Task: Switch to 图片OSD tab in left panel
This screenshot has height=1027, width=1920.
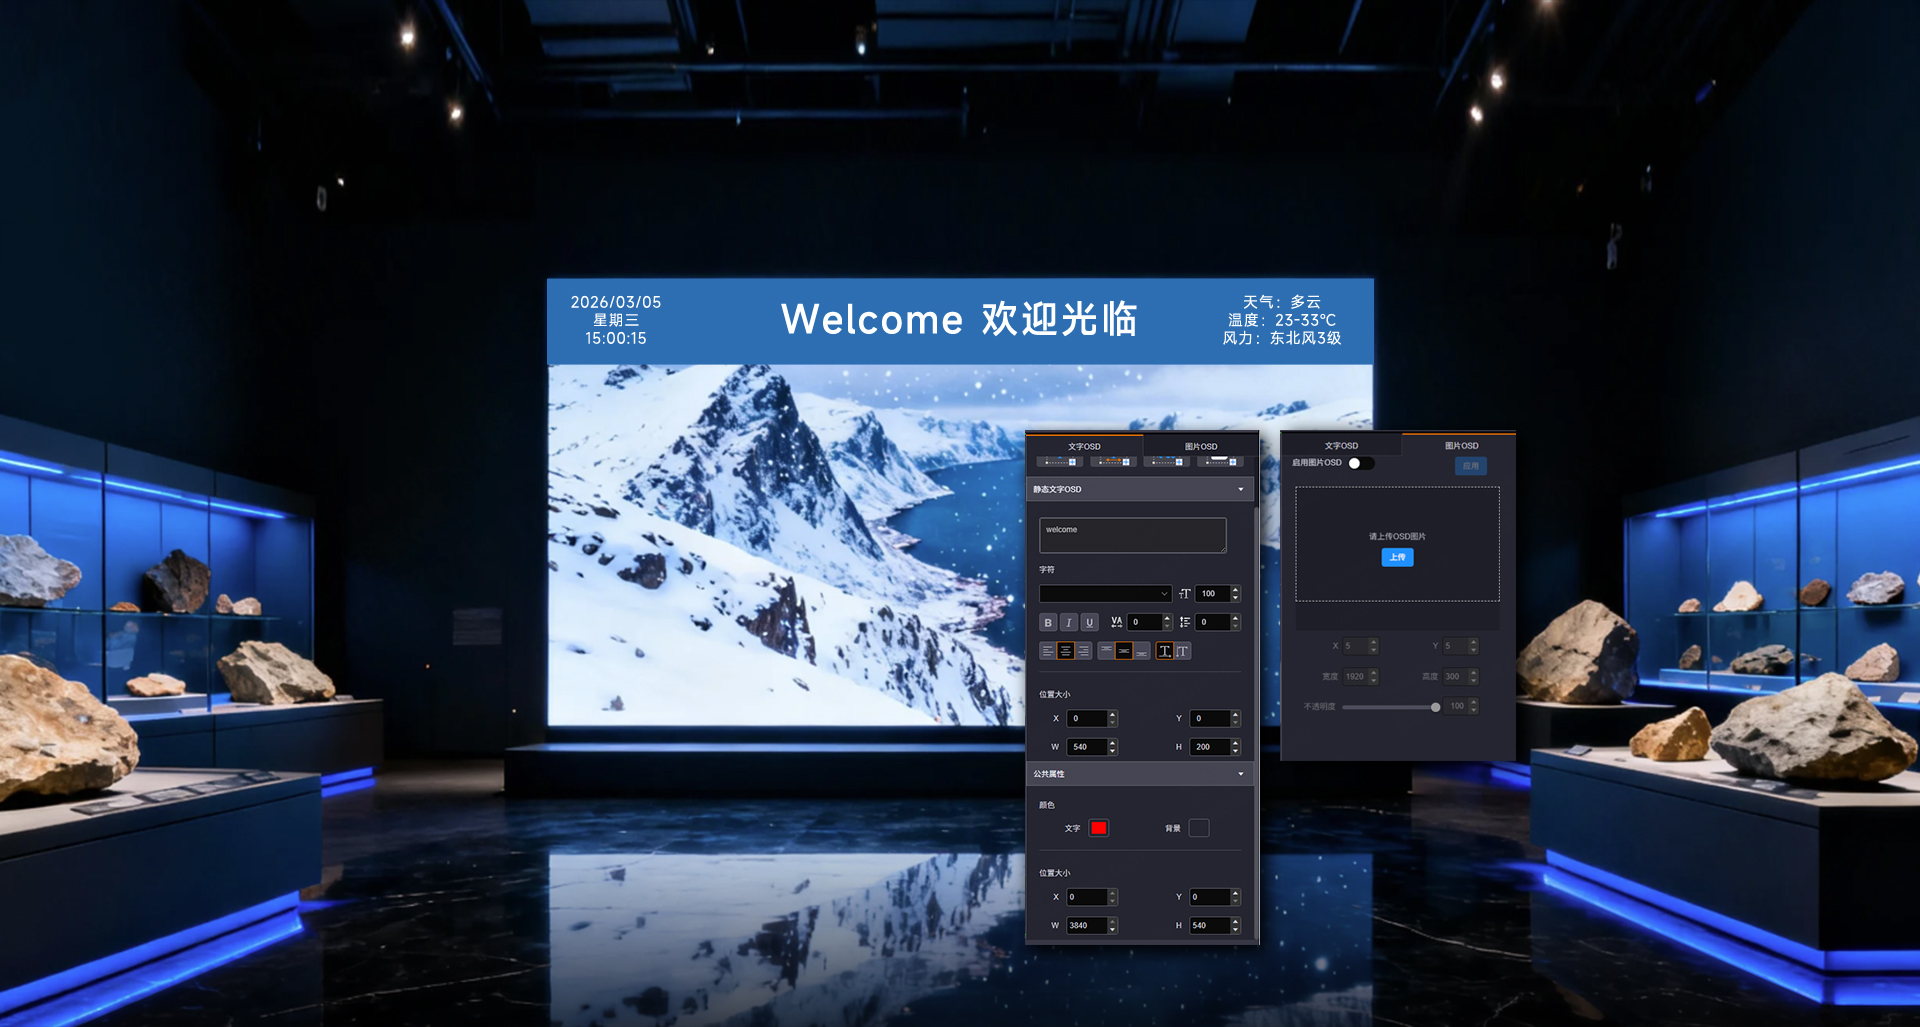Action: pos(1201,446)
